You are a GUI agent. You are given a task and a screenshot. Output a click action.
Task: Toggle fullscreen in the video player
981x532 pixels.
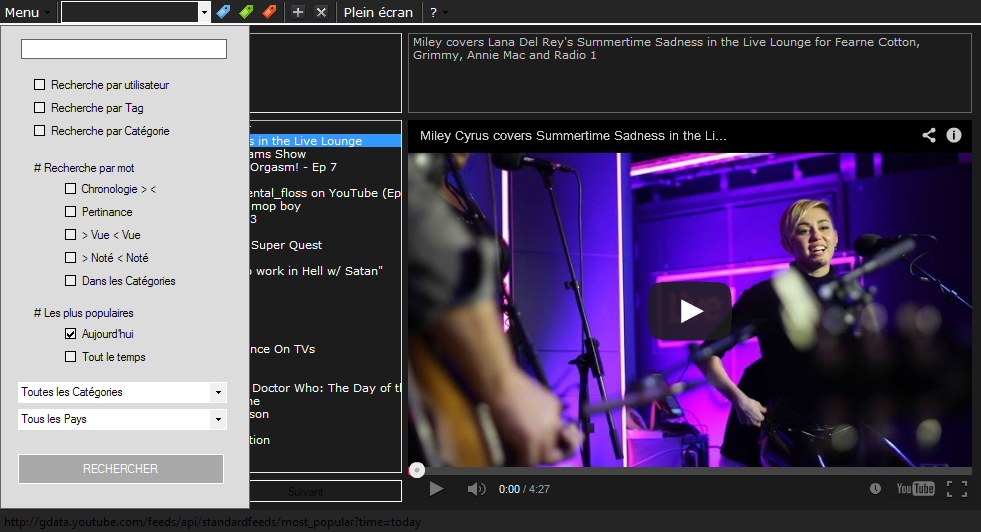pyautogui.click(x=957, y=489)
